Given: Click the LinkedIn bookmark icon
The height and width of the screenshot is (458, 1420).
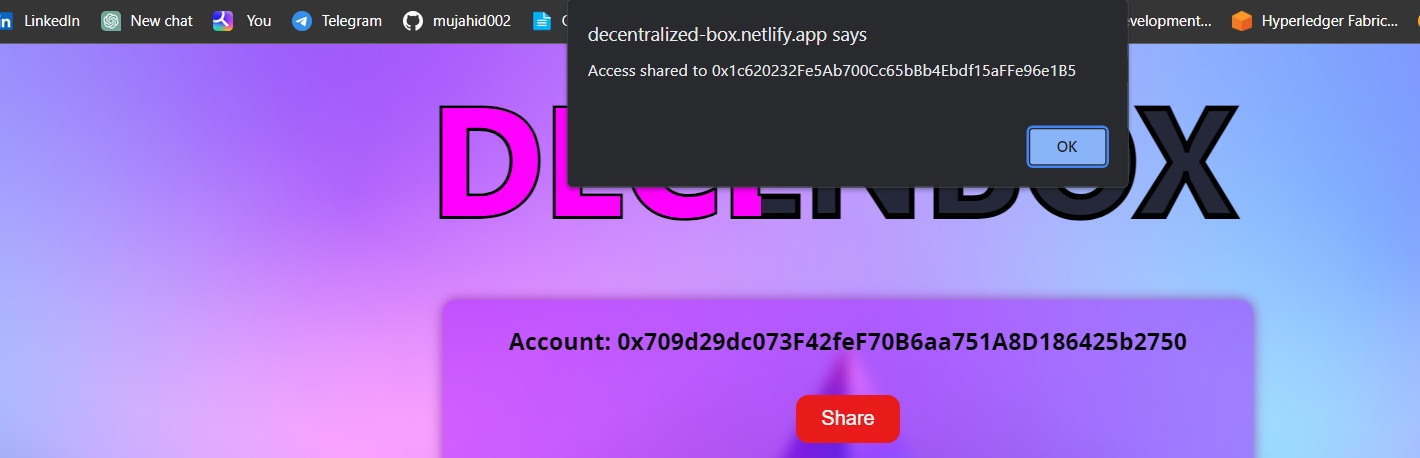Looking at the screenshot, I should pos(6,21).
